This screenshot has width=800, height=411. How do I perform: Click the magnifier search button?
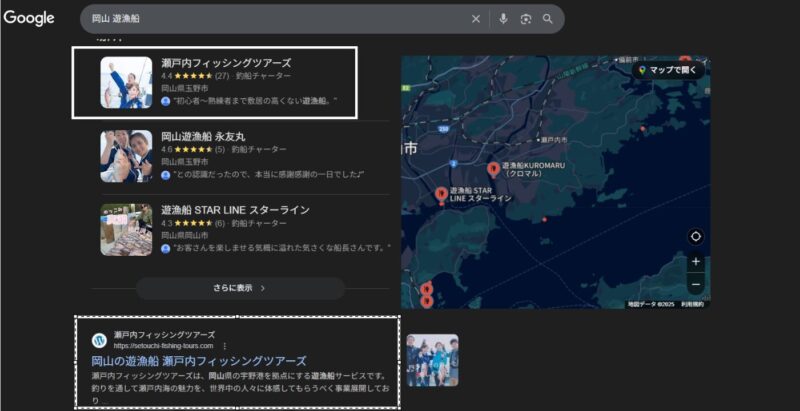(x=547, y=19)
